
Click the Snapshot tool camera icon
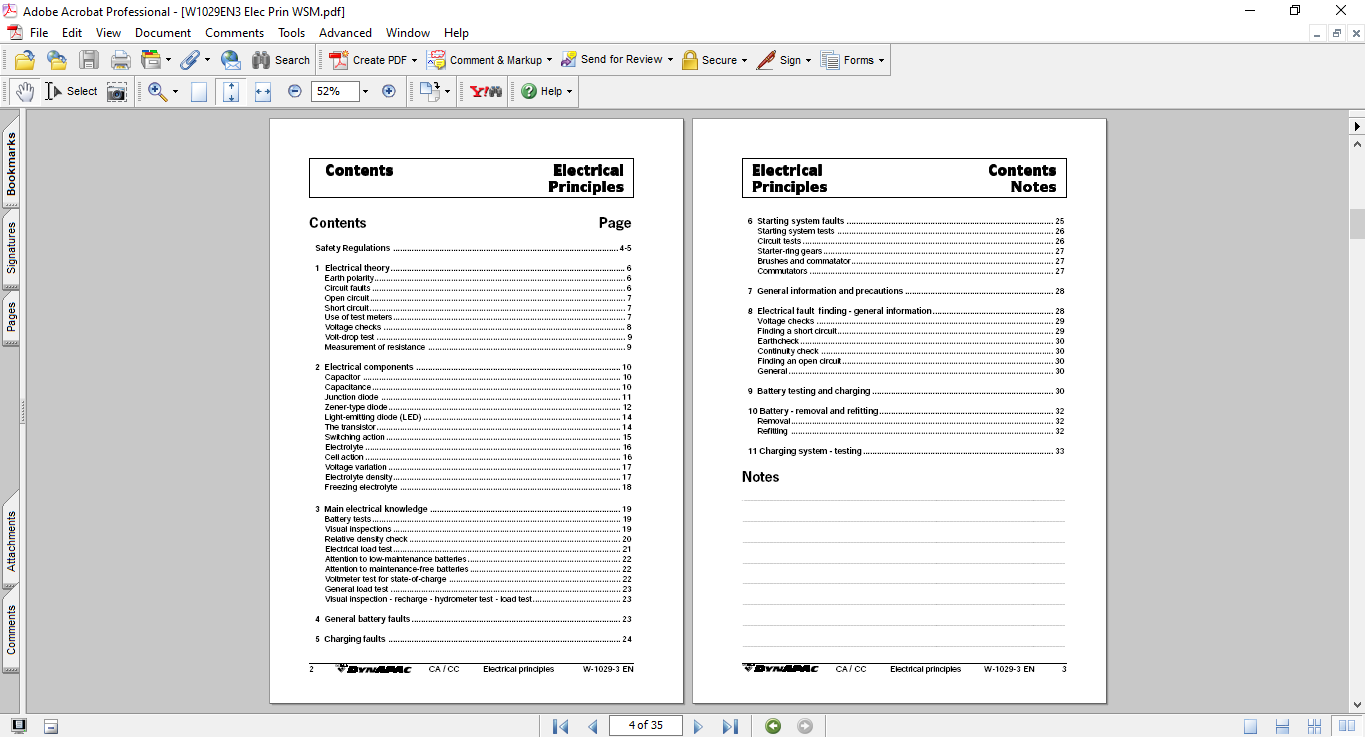117,91
